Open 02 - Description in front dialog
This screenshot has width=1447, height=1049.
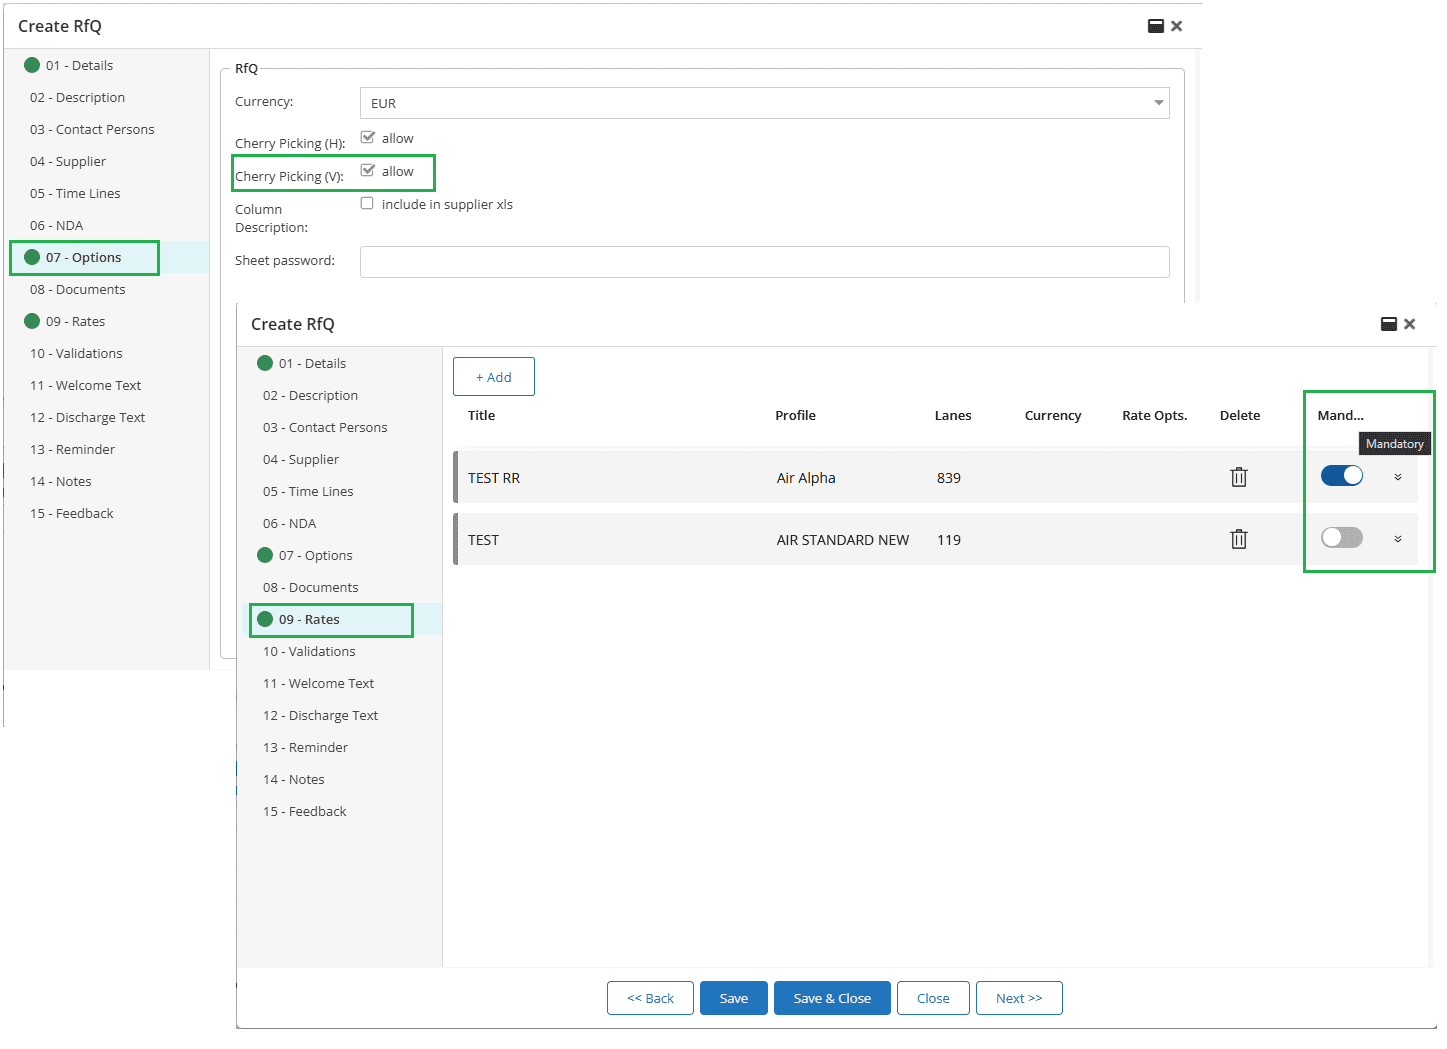click(x=310, y=395)
